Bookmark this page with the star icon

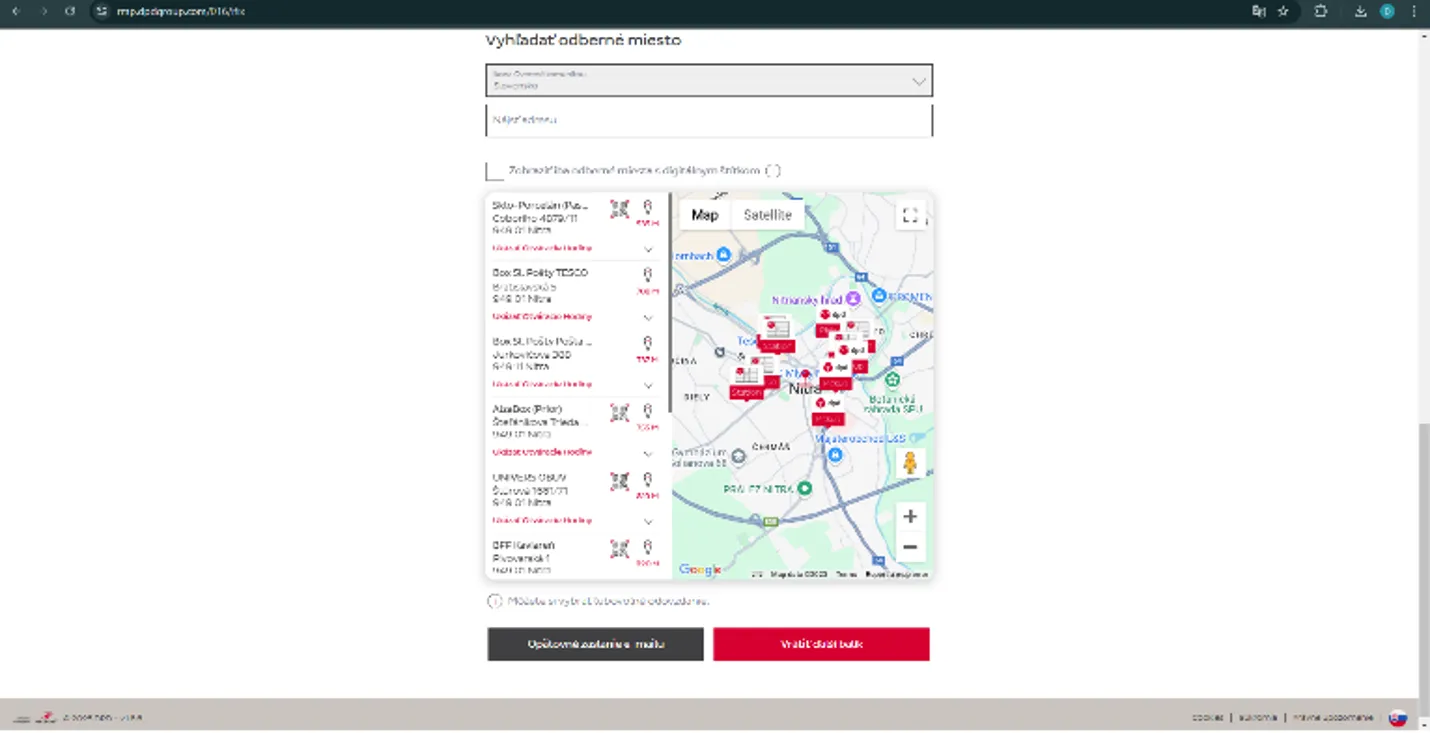pyautogui.click(x=1283, y=11)
